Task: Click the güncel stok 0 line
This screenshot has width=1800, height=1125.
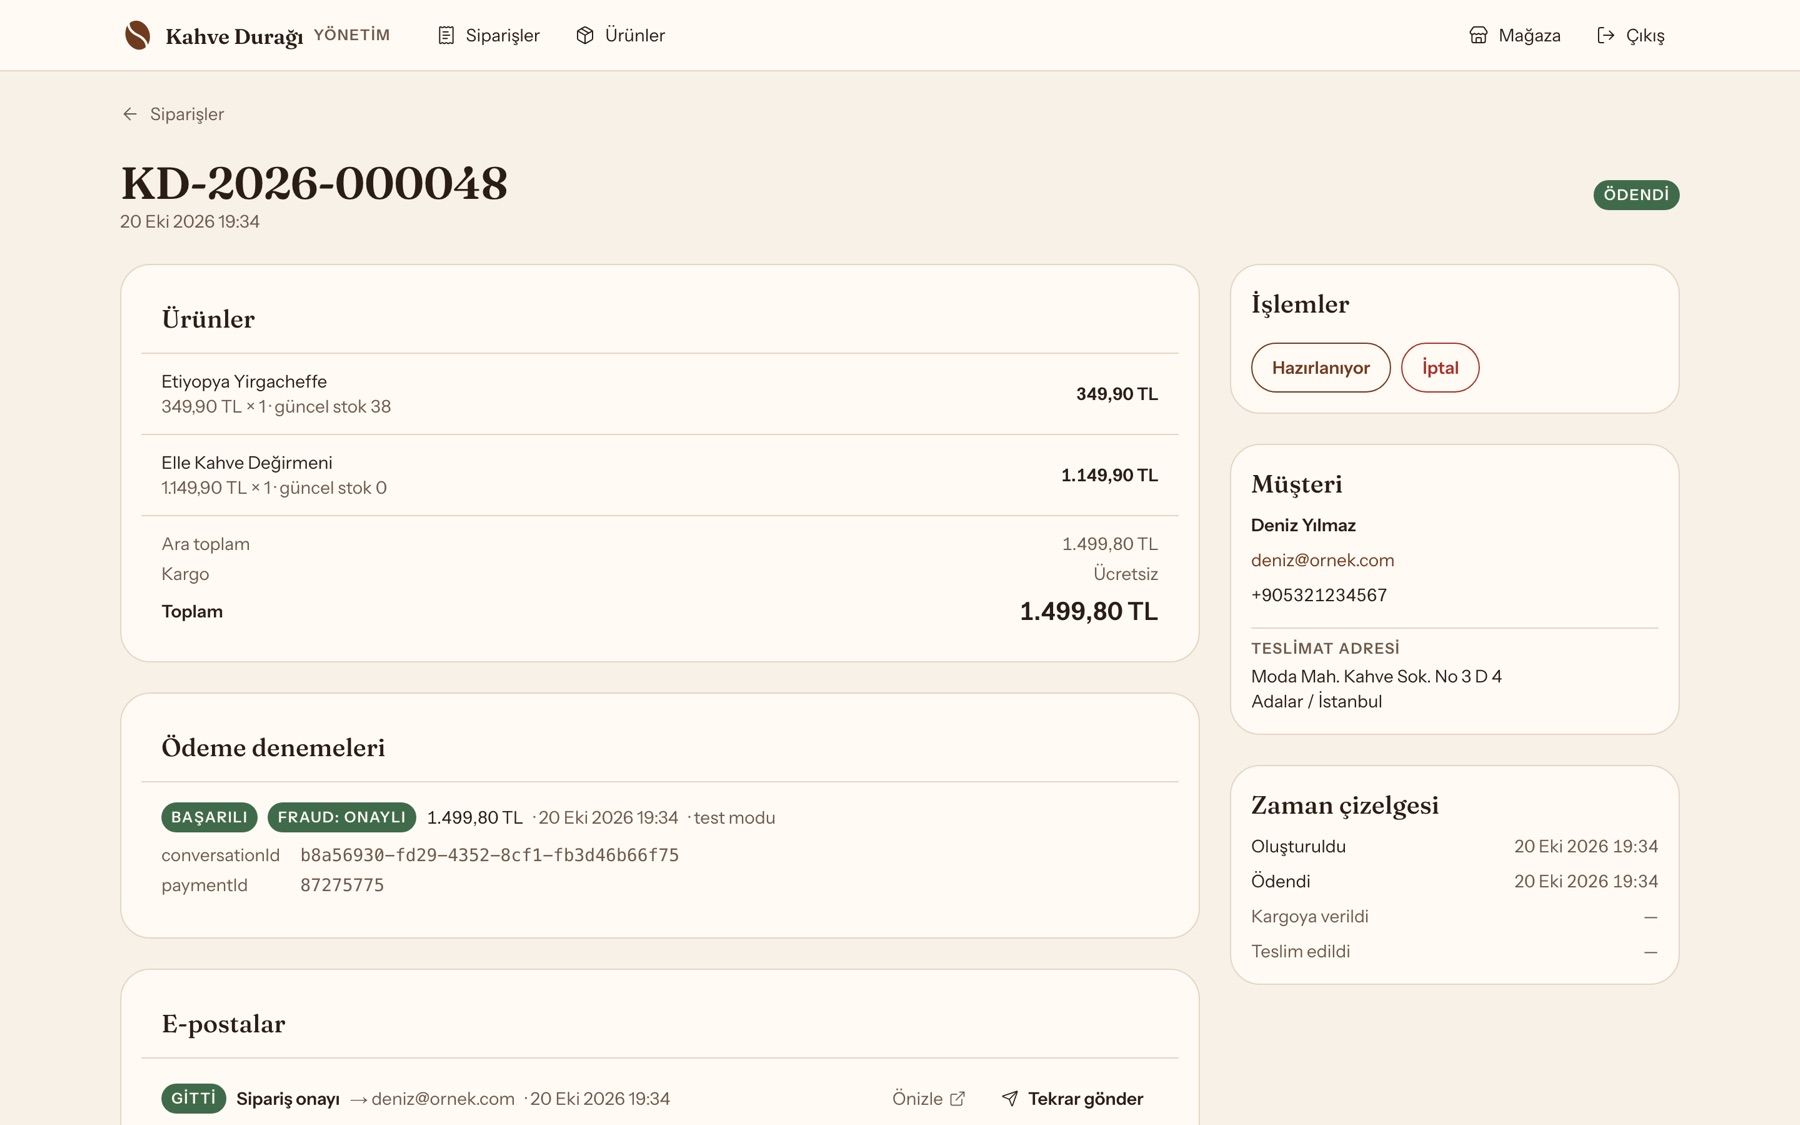Action: coord(274,488)
